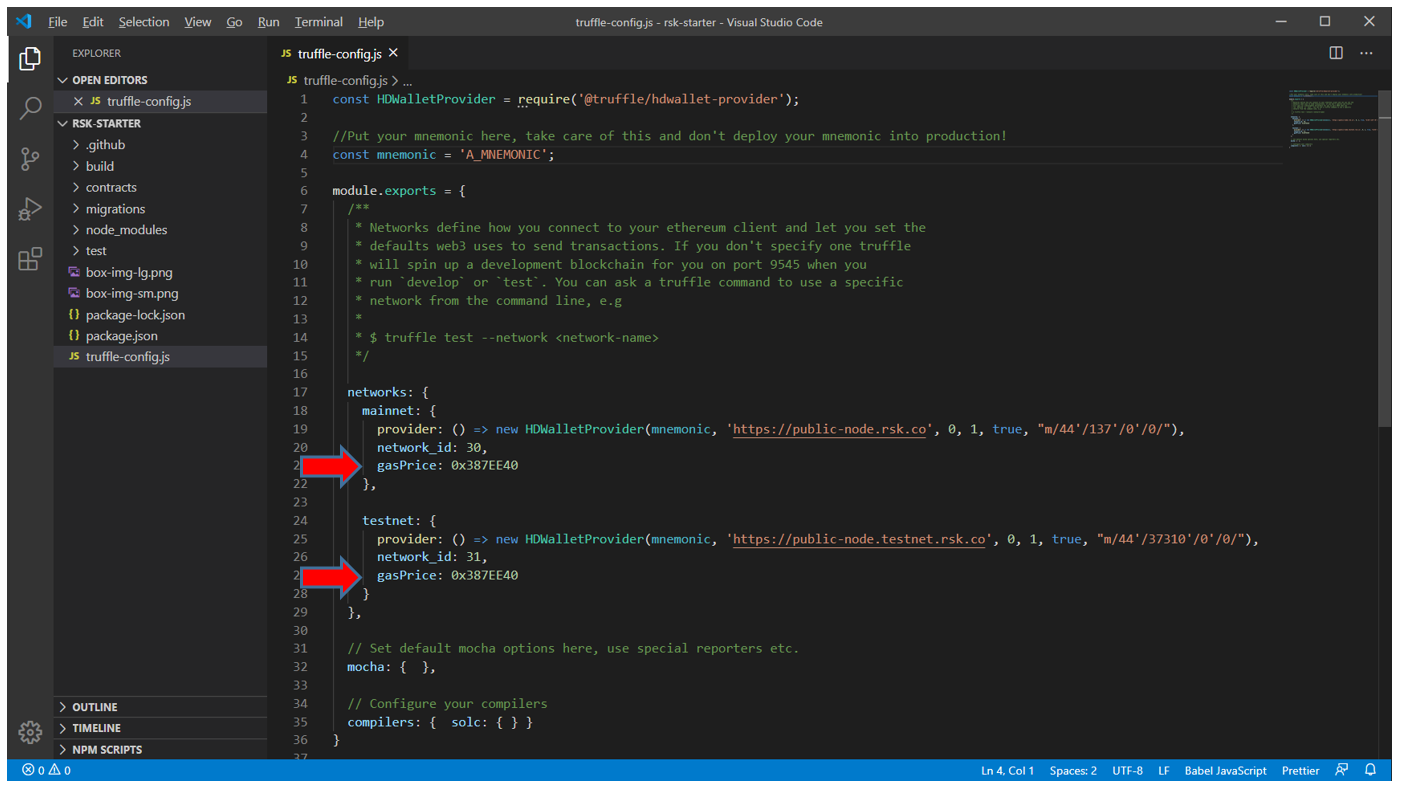Open the Help menu

pos(371,22)
